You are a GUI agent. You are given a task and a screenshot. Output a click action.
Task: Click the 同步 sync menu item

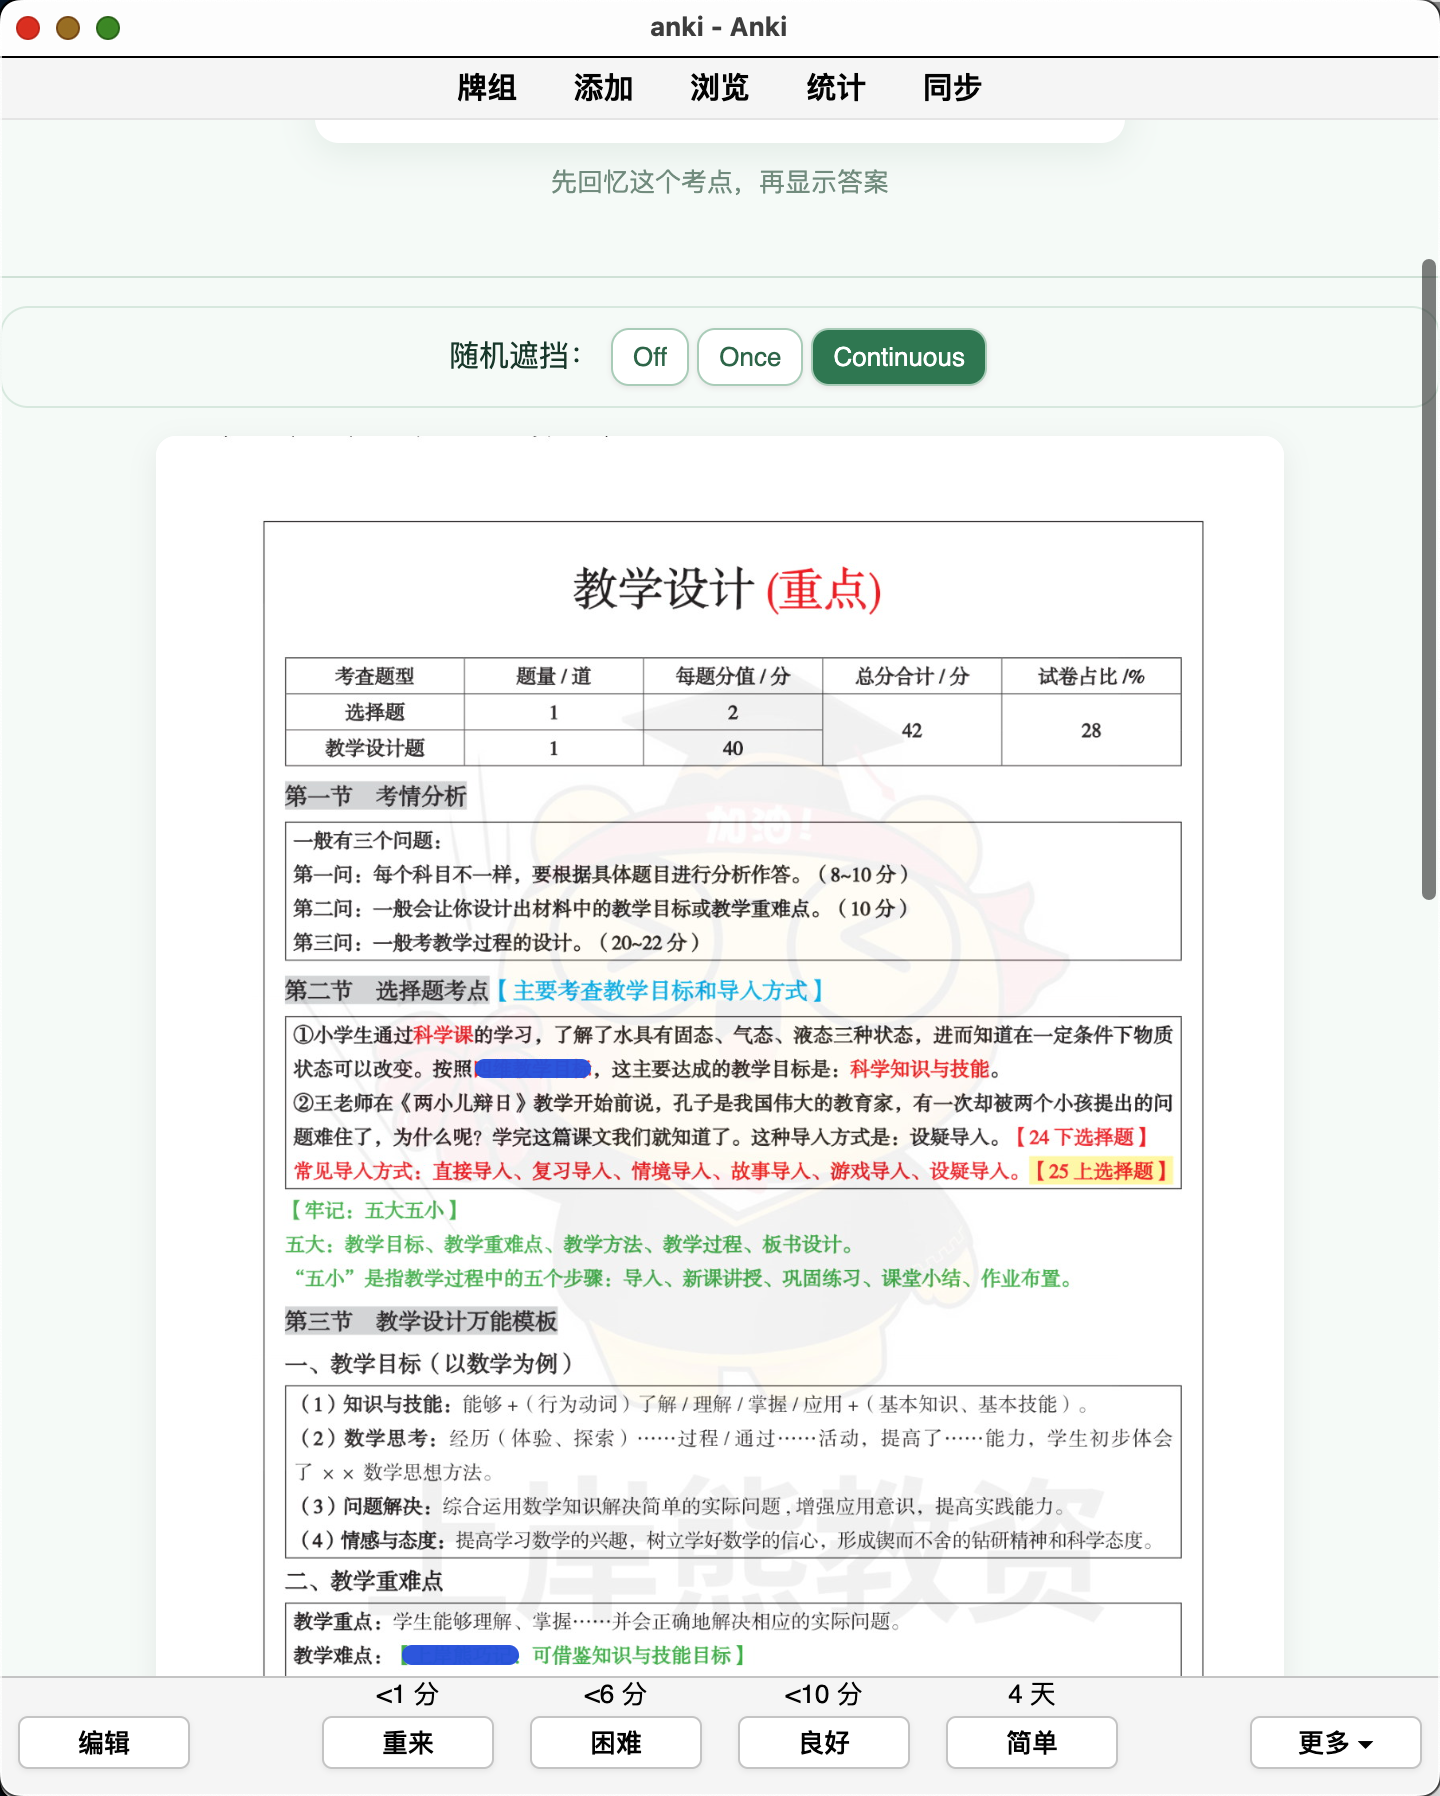click(x=952, y=88)
